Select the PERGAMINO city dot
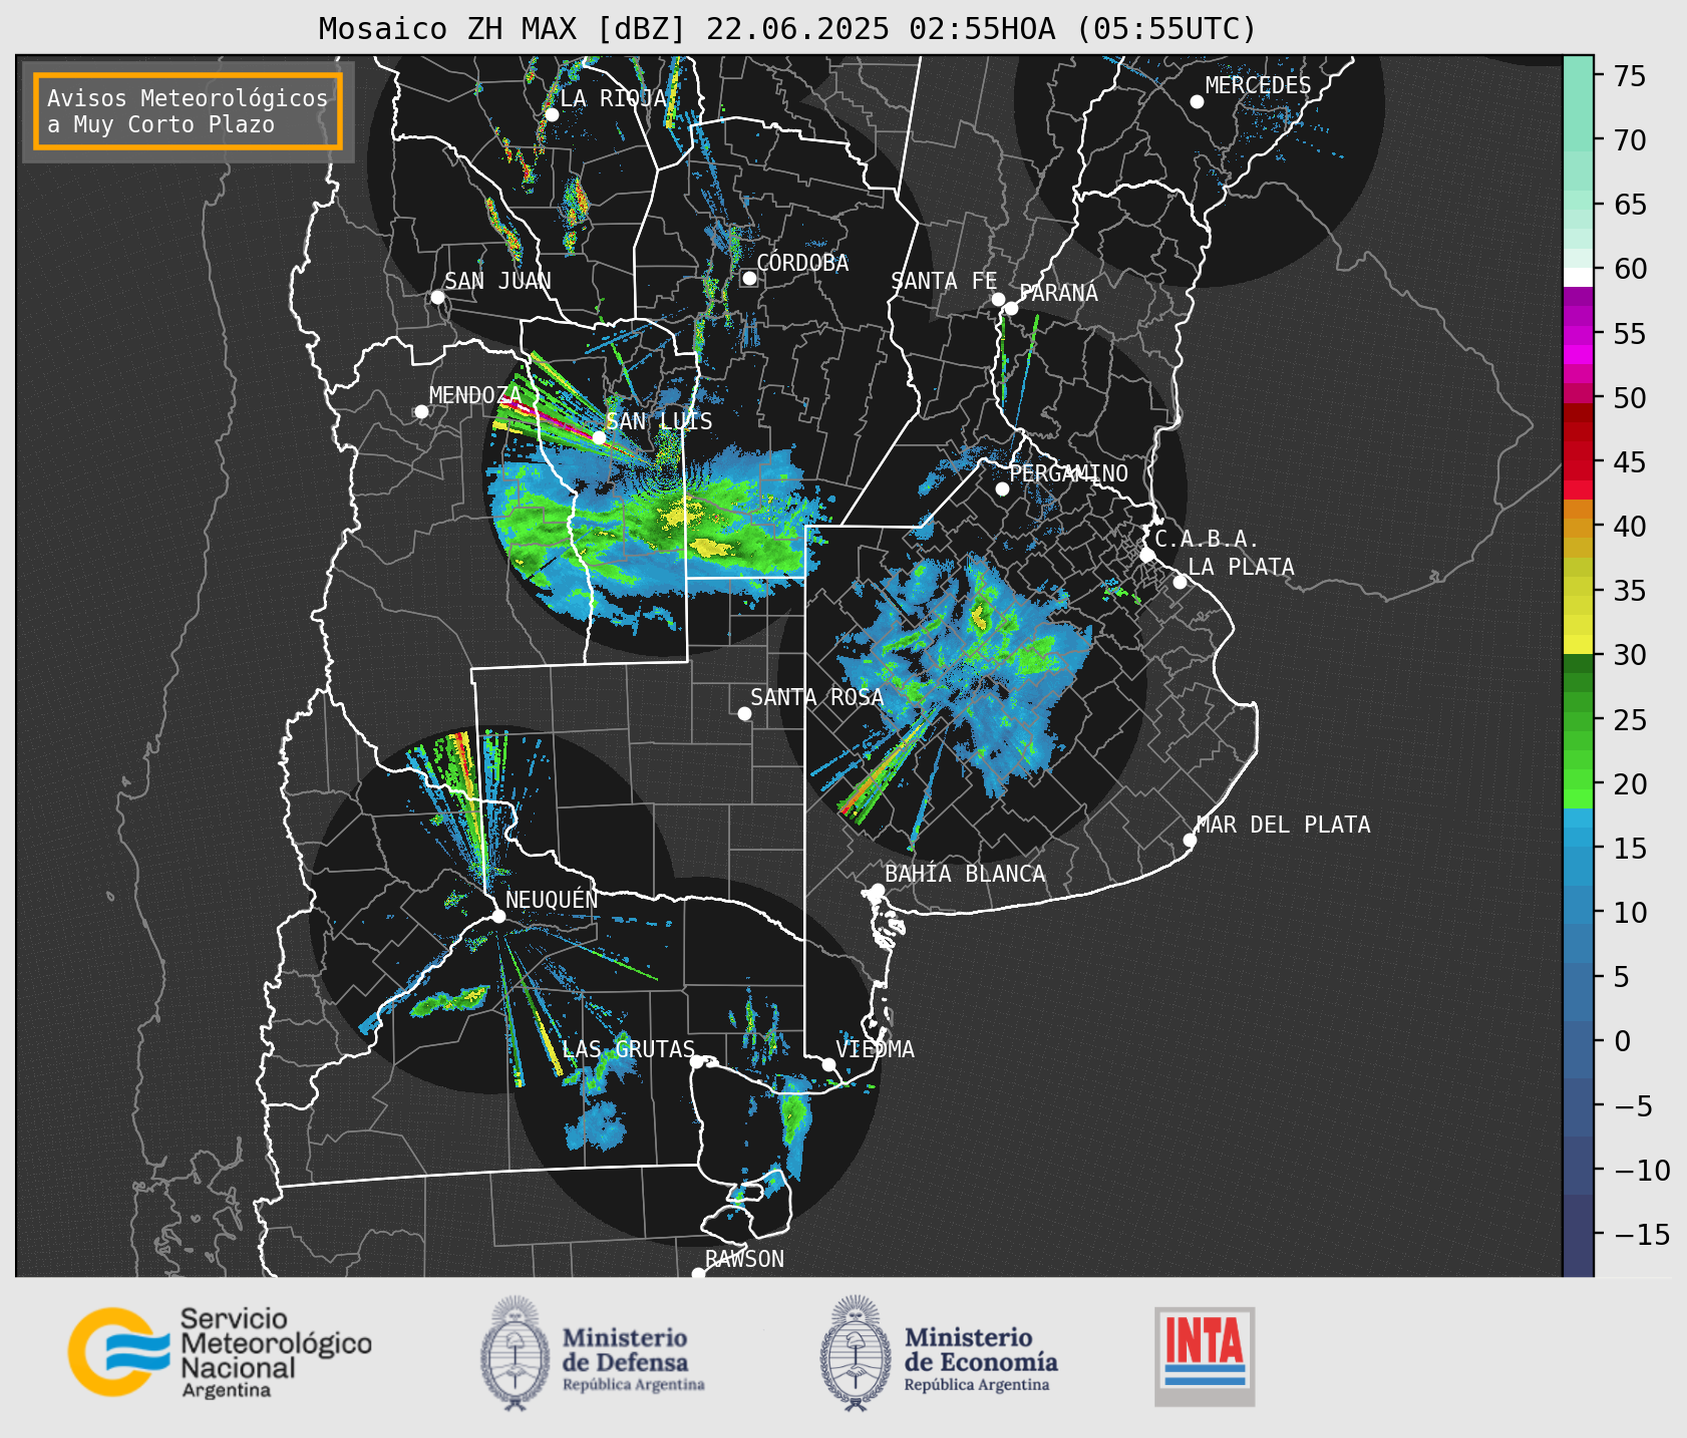The width and height of the screenshot is (1687, 1438). click(x=1002, y=489)
